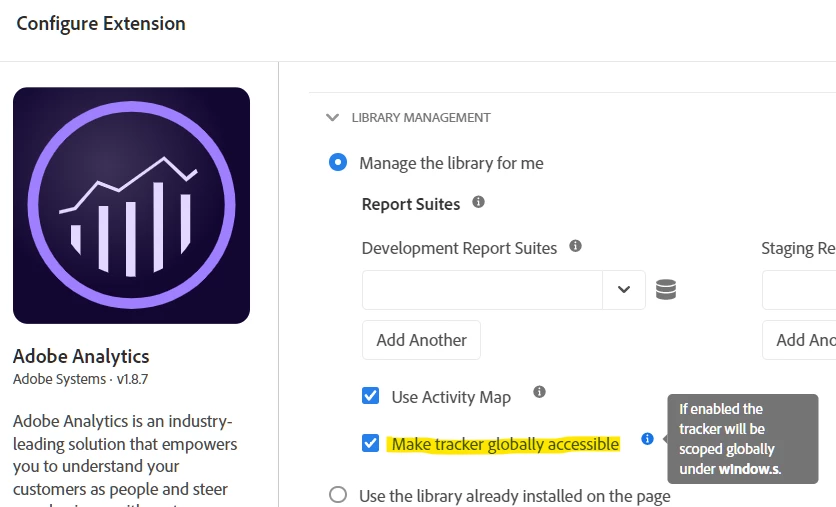
Task: Click the Development Report Suites label
Action: coord(459,248)
